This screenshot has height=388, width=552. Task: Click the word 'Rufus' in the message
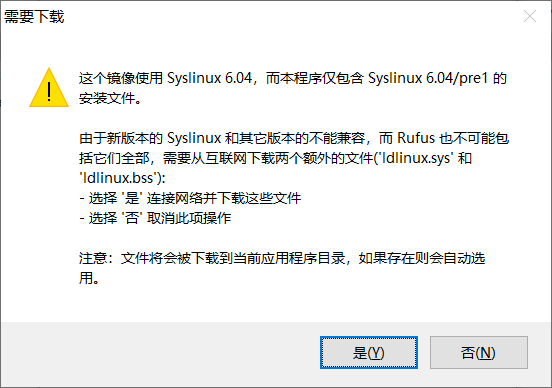click(416, 138)
